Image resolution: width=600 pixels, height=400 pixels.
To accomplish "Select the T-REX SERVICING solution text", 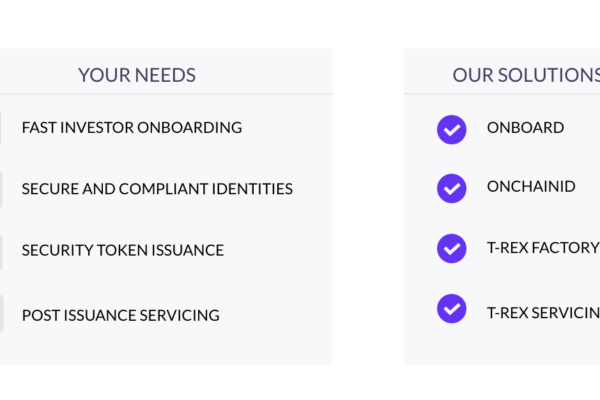I will point(543,313).
